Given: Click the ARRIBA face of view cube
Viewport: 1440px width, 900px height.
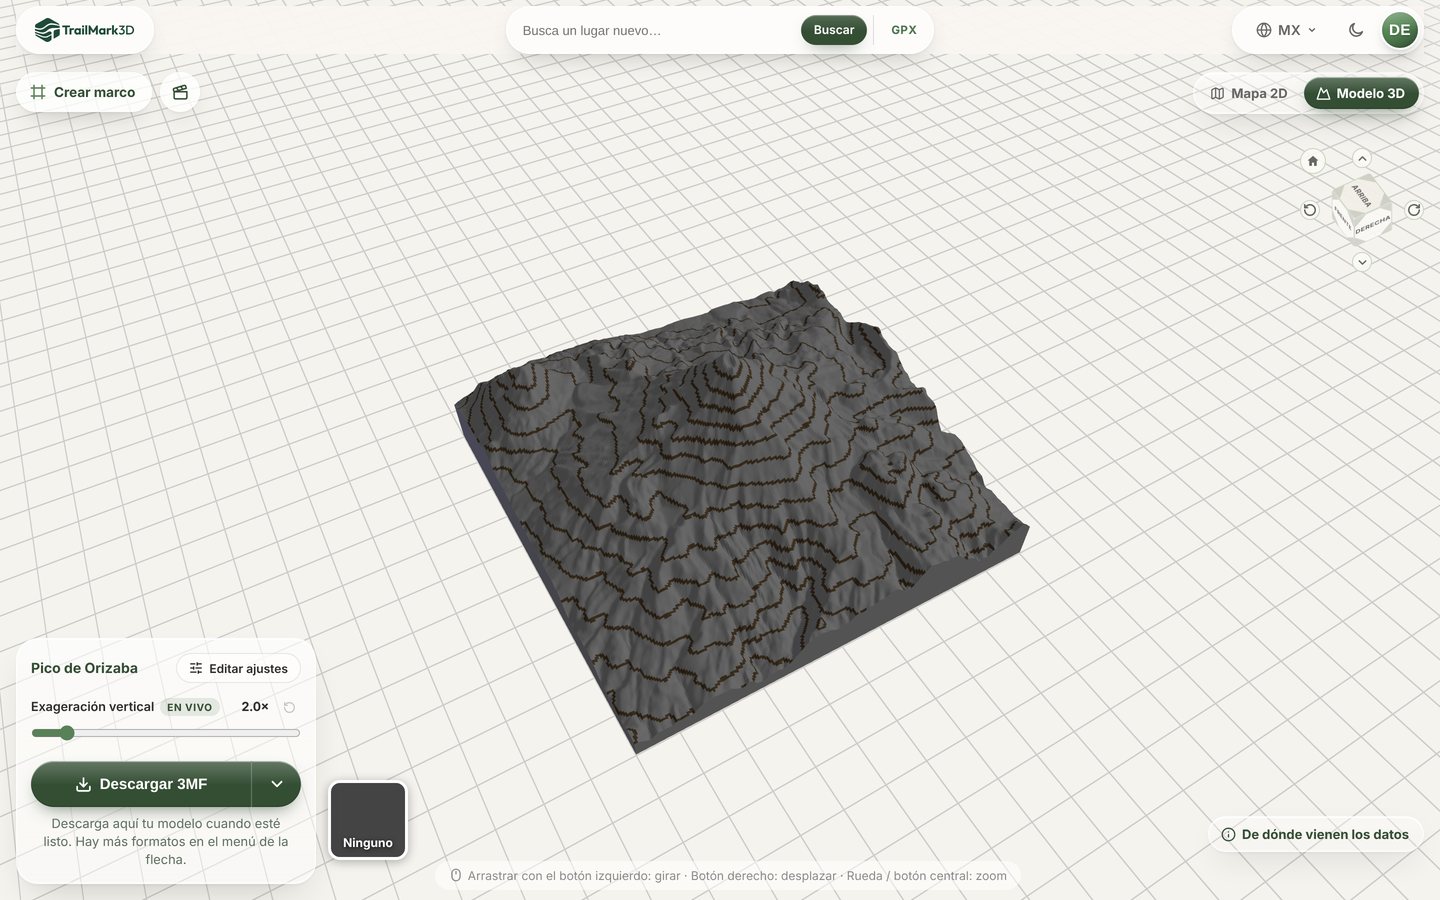Looking at the screenshot, I should pyautogui.click(x=1362, y=194).
